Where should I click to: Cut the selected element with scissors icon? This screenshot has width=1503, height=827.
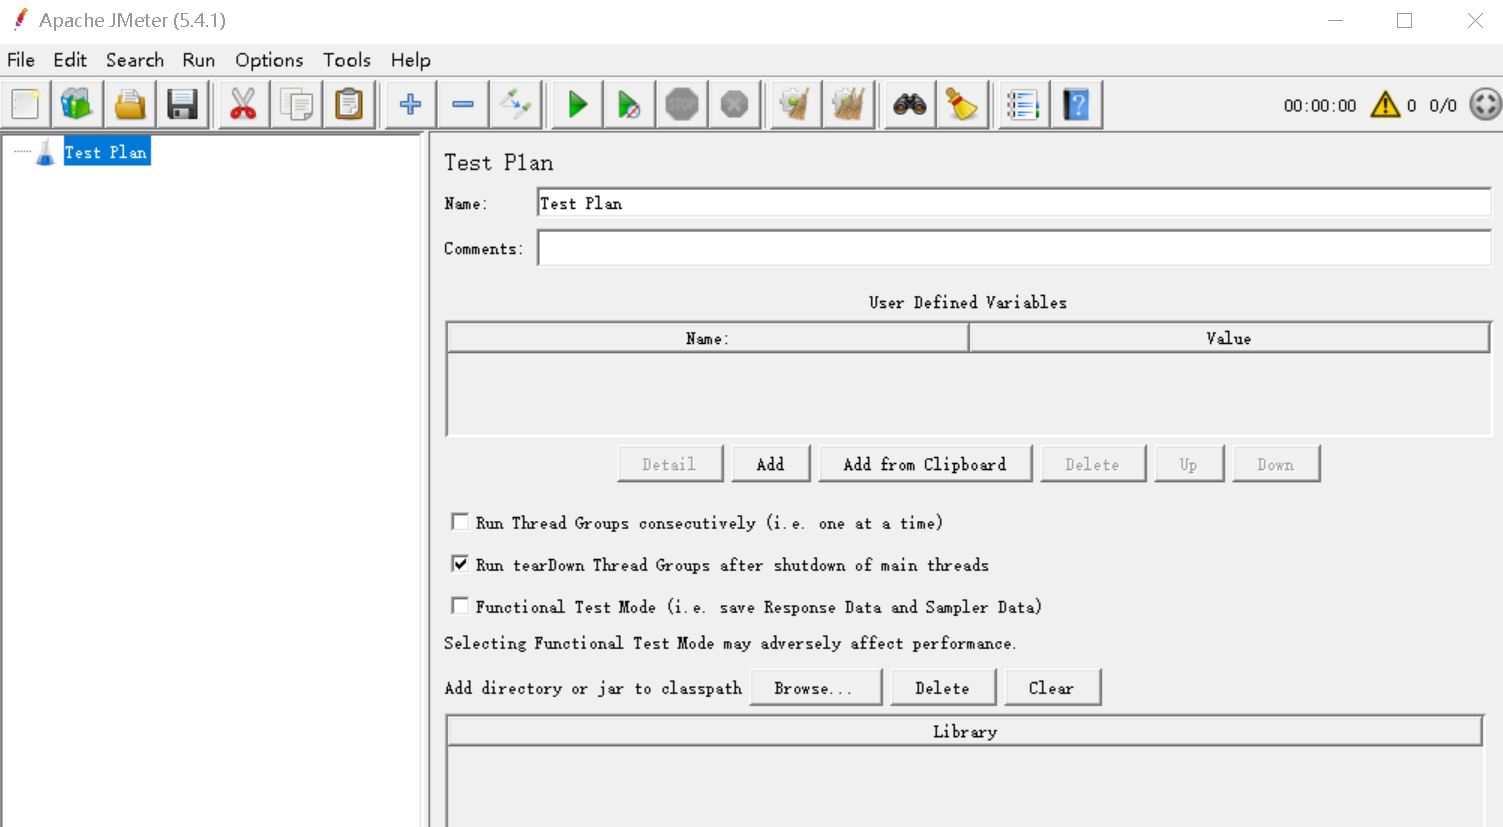pos(243,104)
